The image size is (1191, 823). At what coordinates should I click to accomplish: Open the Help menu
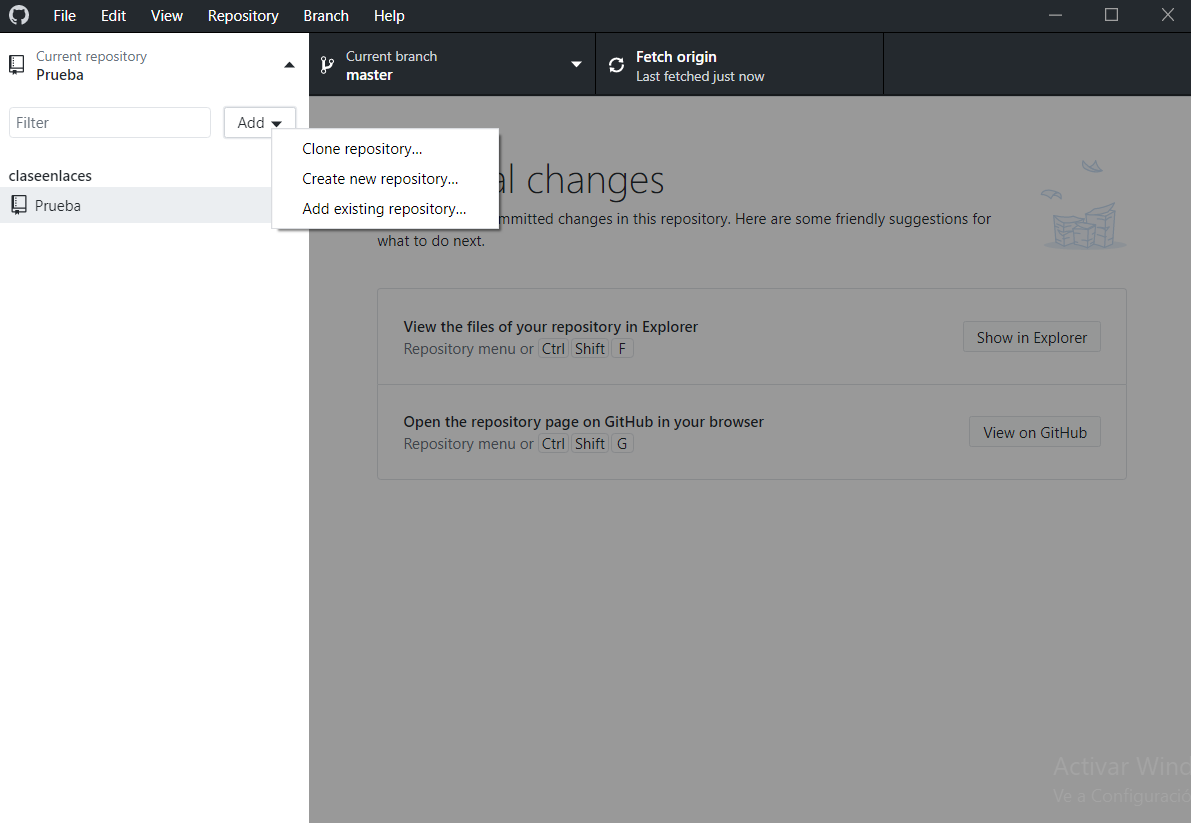point(389,16)
